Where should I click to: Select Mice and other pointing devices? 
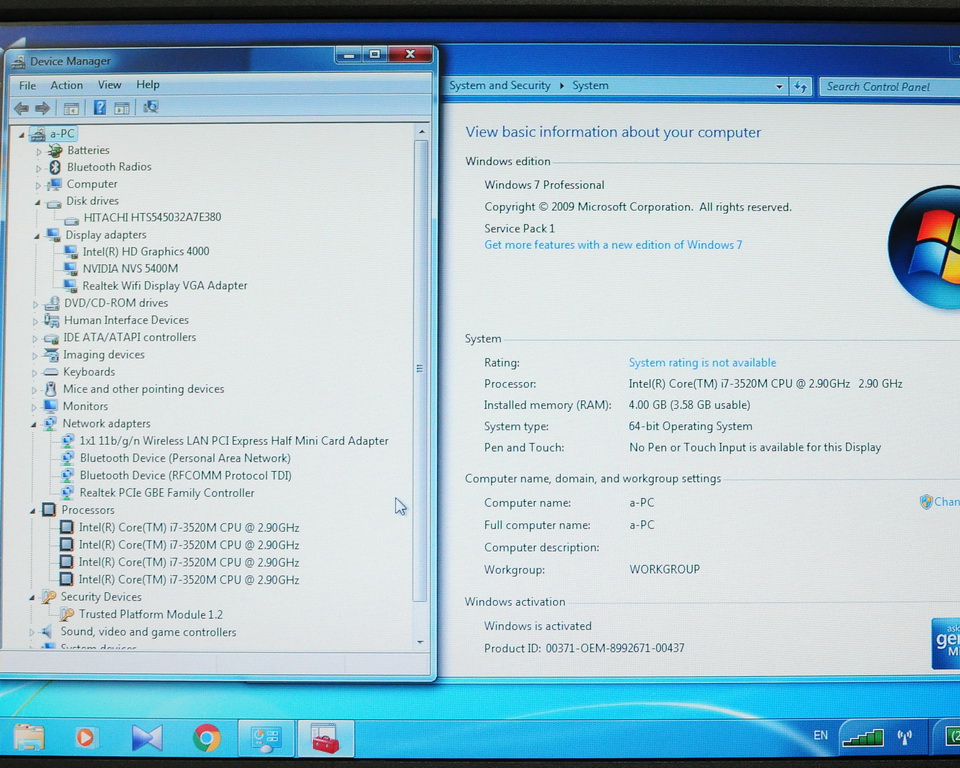143,389
